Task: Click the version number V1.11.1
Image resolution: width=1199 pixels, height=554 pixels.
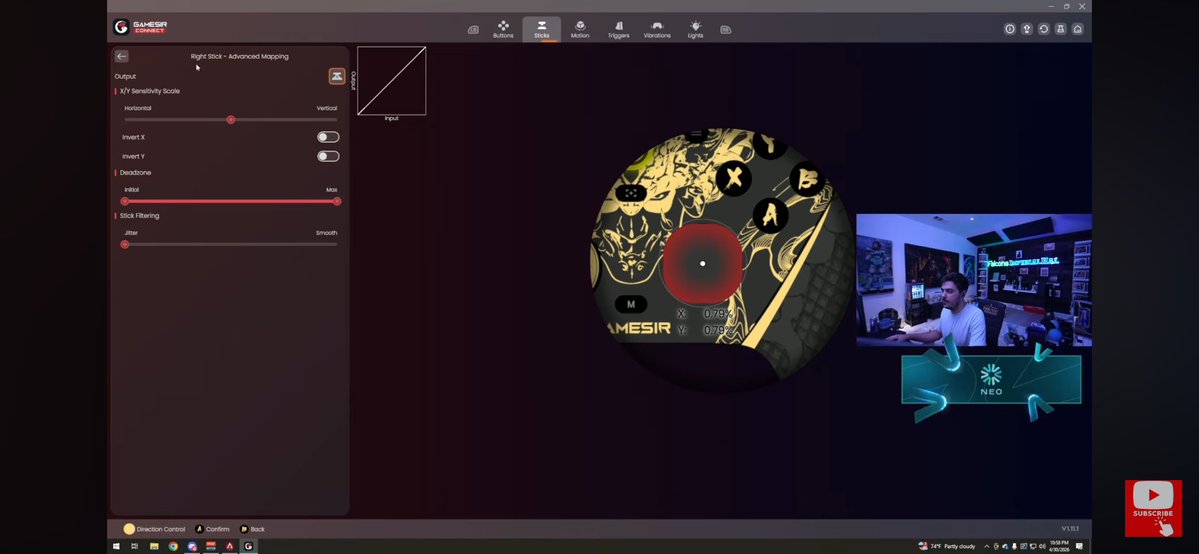Action: (1070, 529)
